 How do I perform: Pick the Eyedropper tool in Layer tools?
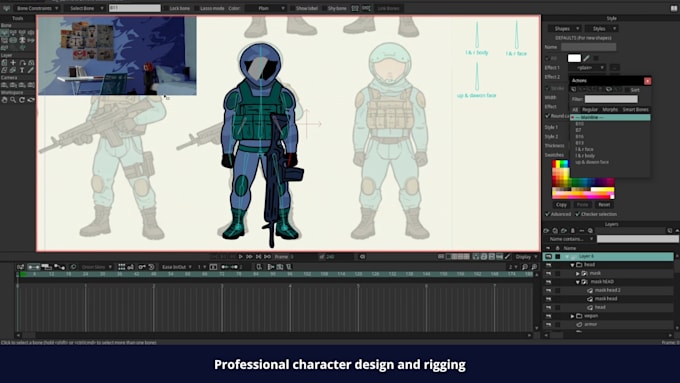coord(31,70)
